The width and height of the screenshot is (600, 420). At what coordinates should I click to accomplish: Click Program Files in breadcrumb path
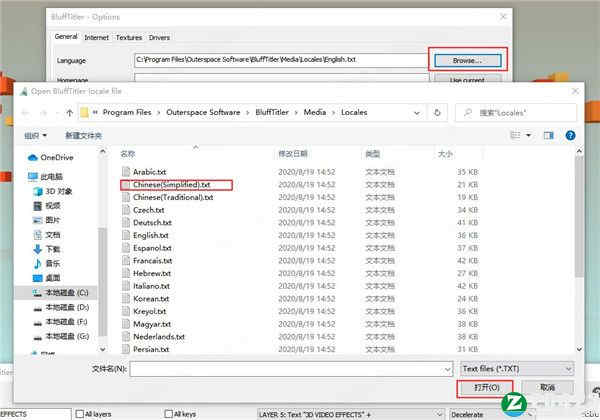point(127,112)
